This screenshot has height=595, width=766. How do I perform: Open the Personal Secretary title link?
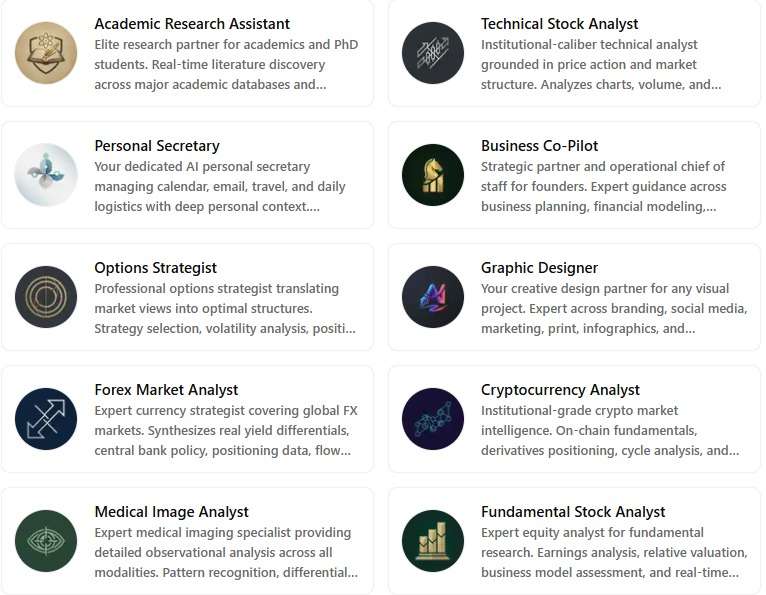157,146
